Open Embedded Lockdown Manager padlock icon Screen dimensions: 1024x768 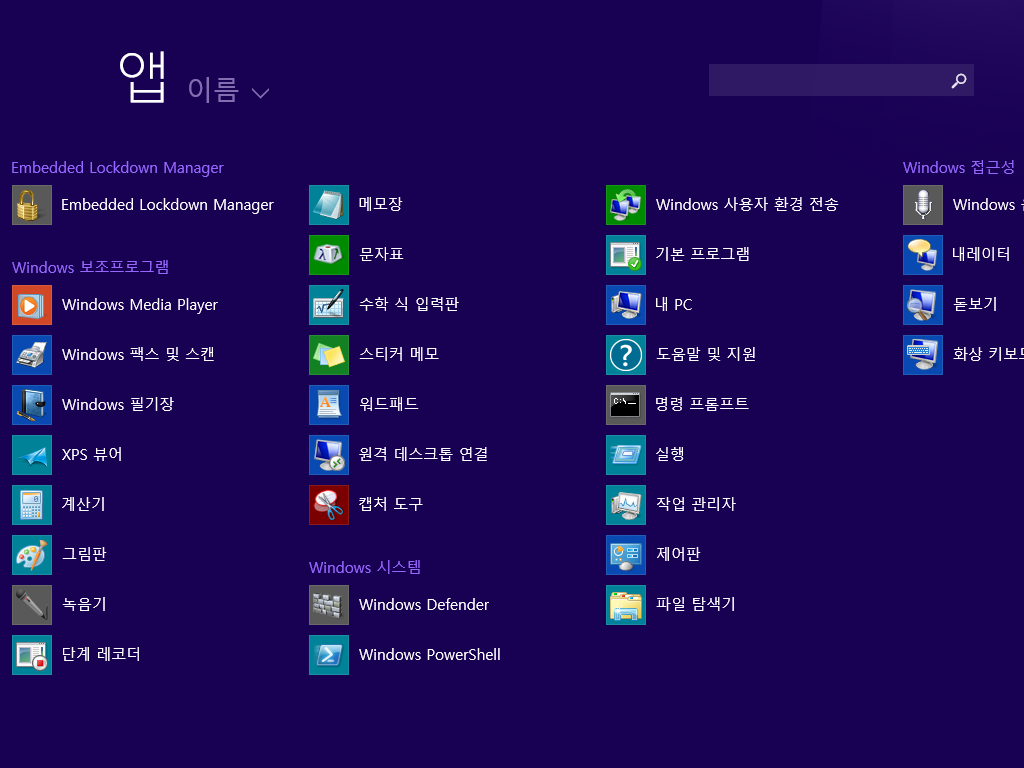32,205
